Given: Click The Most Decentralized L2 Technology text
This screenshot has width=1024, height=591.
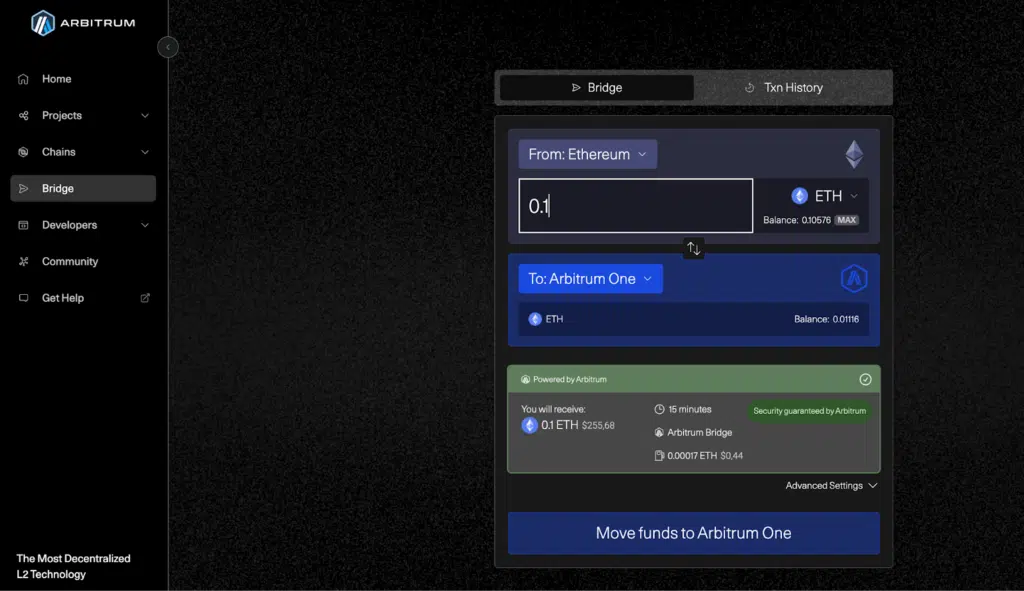Looking at the screenshot, I should pos(73,566).
